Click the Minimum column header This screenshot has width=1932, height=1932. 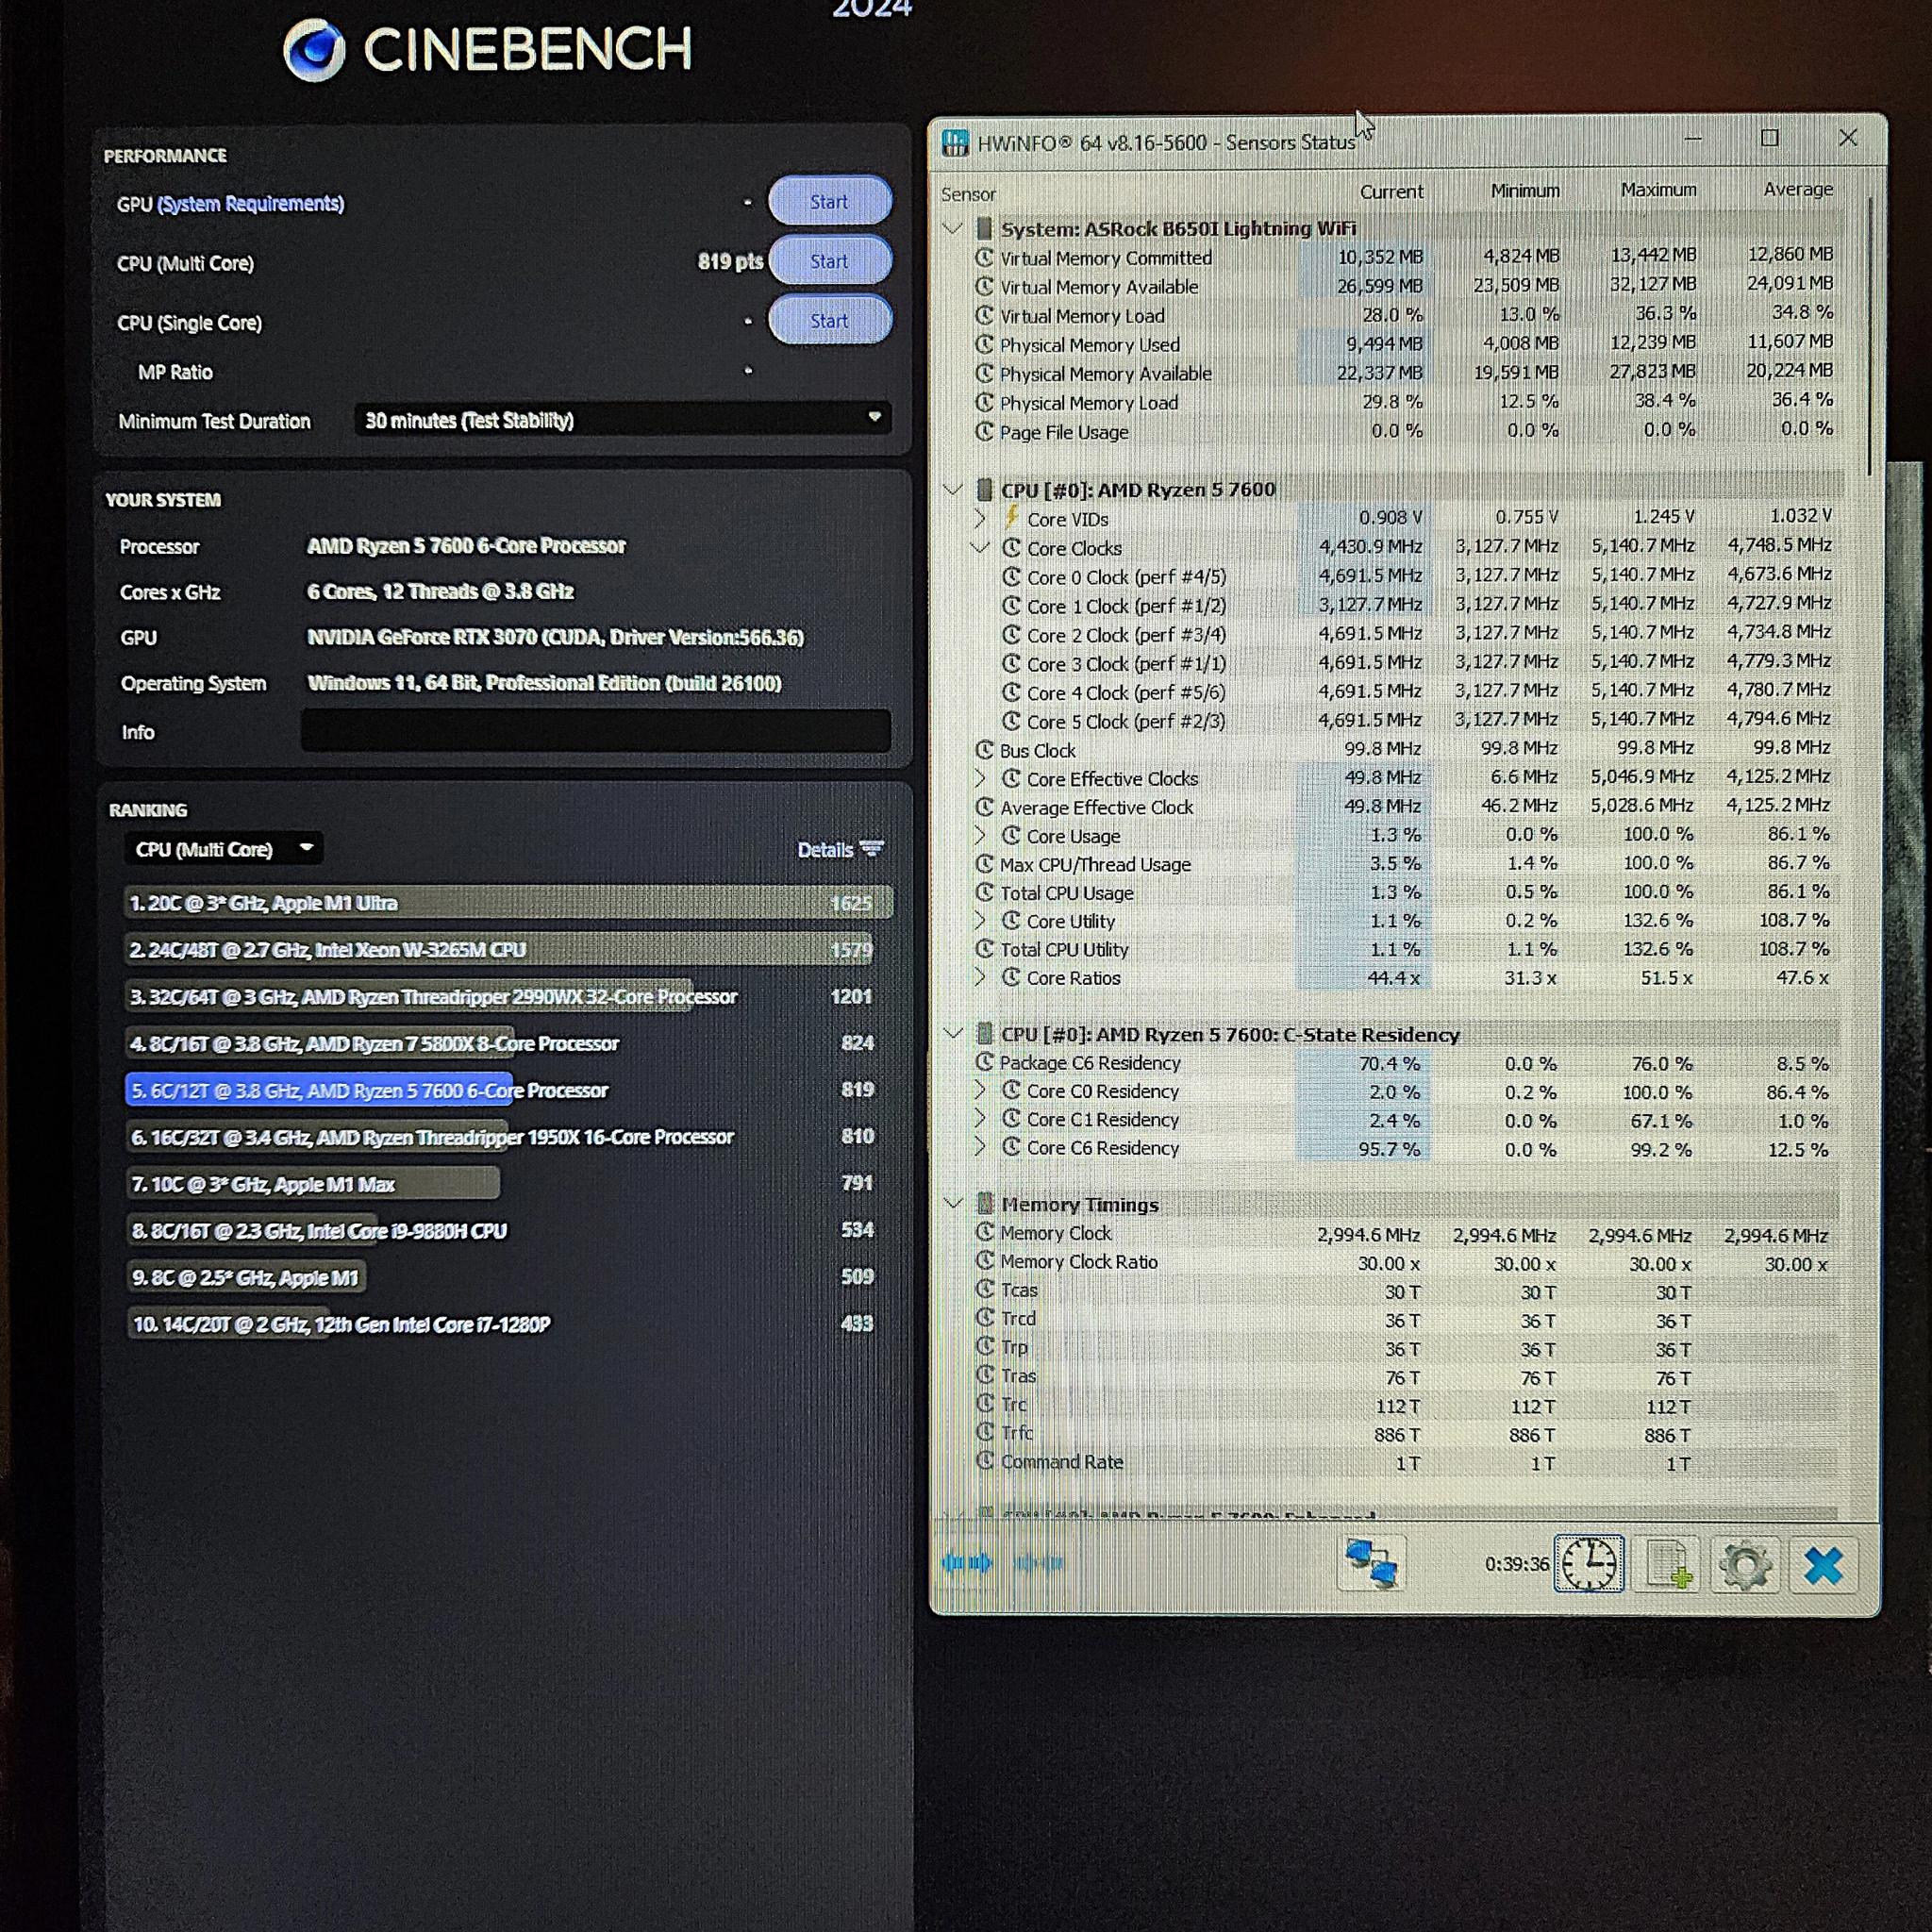1525,190
